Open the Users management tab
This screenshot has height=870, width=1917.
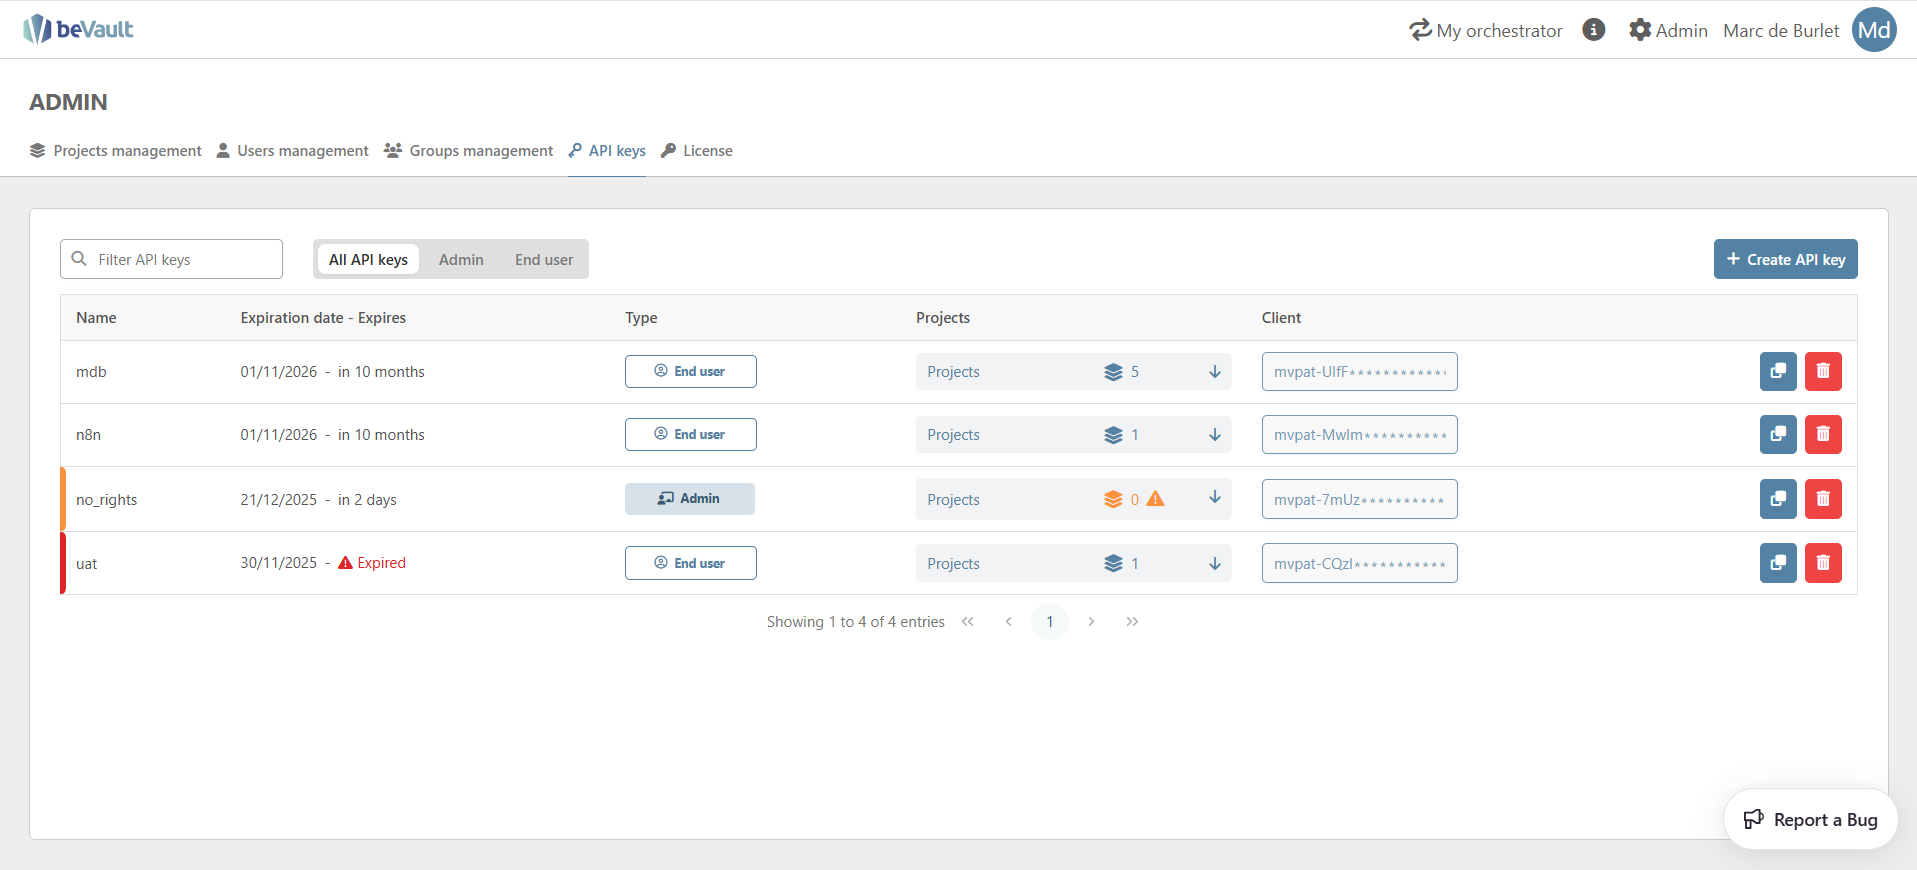click(x=293, y=151)
